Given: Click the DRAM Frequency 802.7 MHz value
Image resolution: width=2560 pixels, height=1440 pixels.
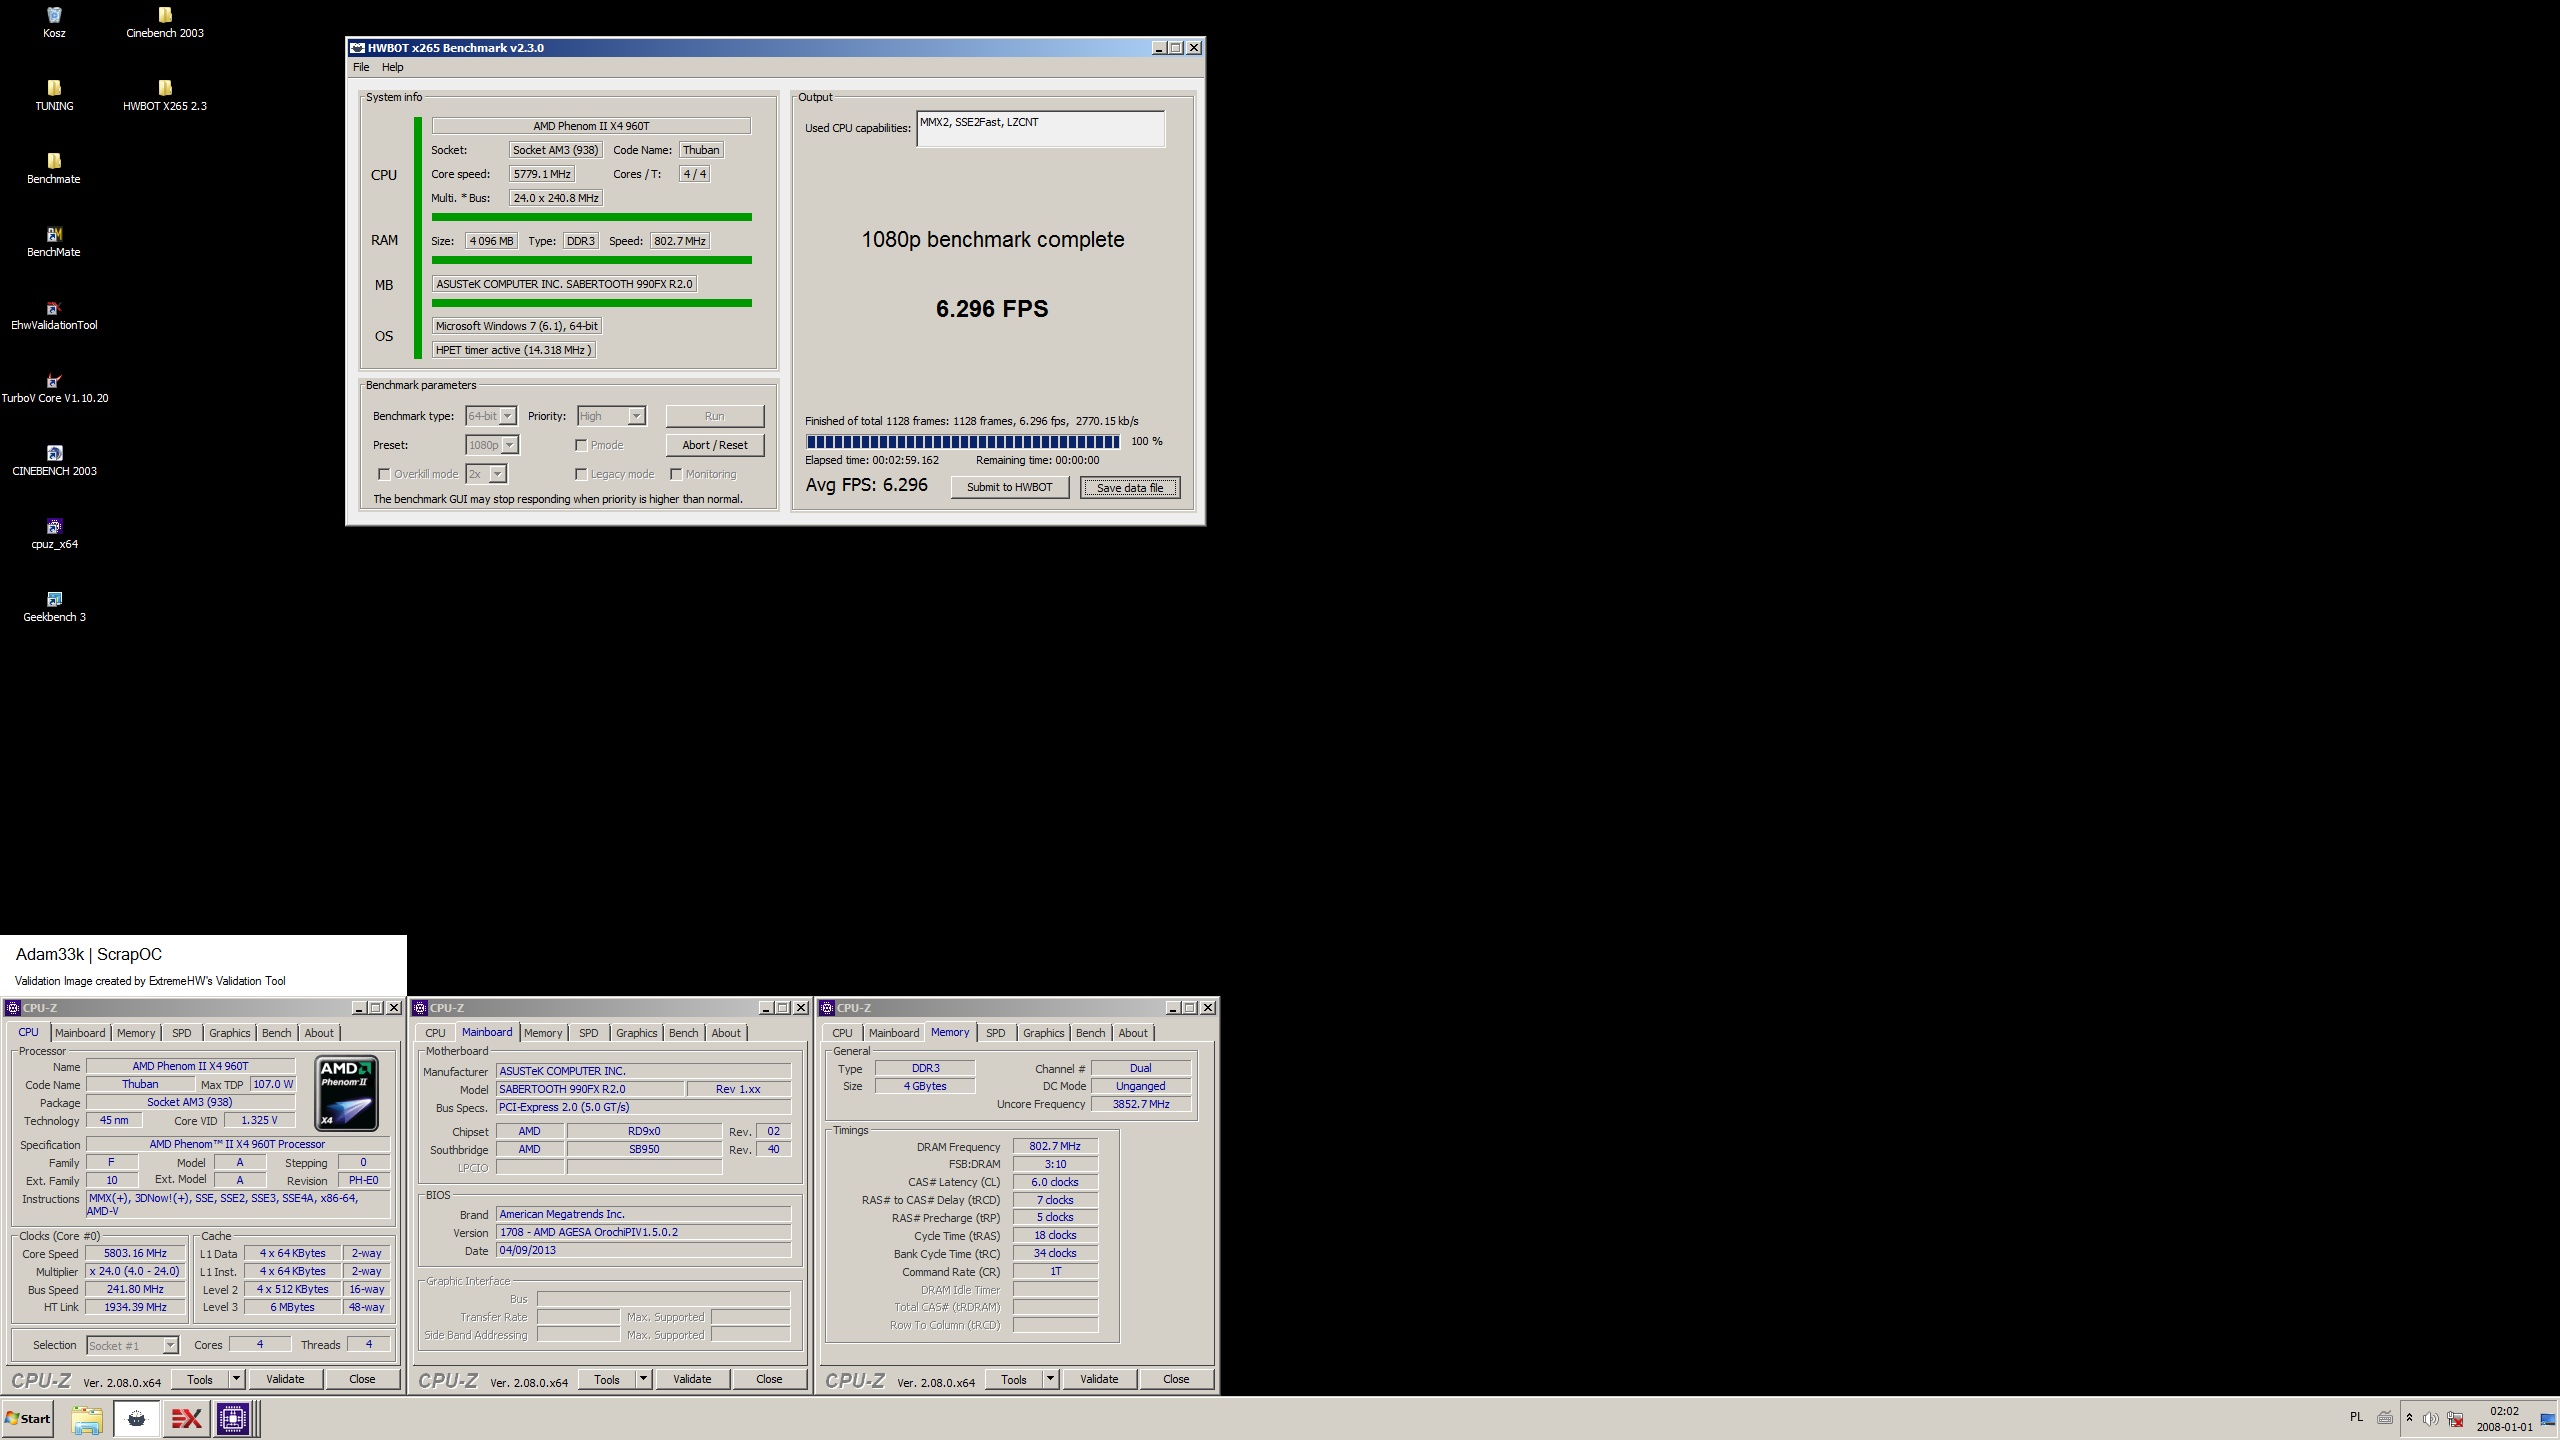Looking at the screenshot, I should (1055, 1147).
